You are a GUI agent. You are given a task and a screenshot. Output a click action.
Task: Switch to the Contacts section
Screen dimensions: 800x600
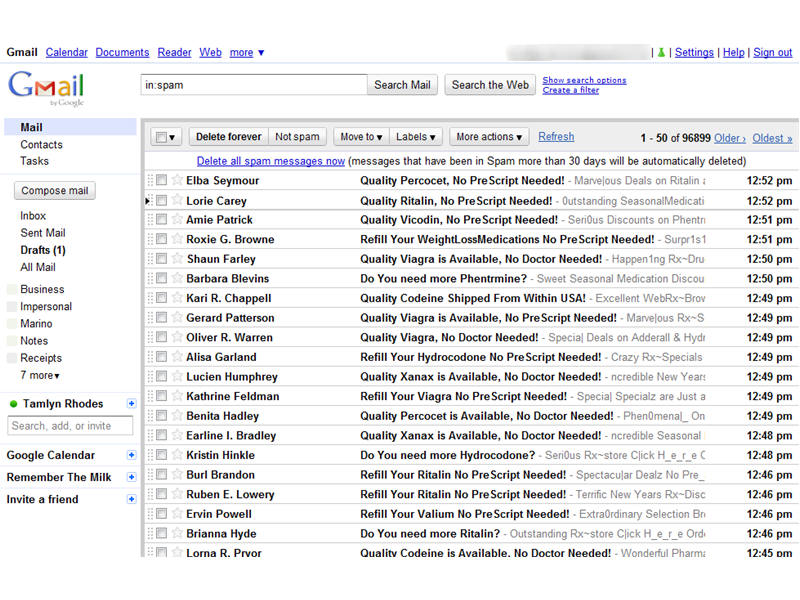point(41,144)
